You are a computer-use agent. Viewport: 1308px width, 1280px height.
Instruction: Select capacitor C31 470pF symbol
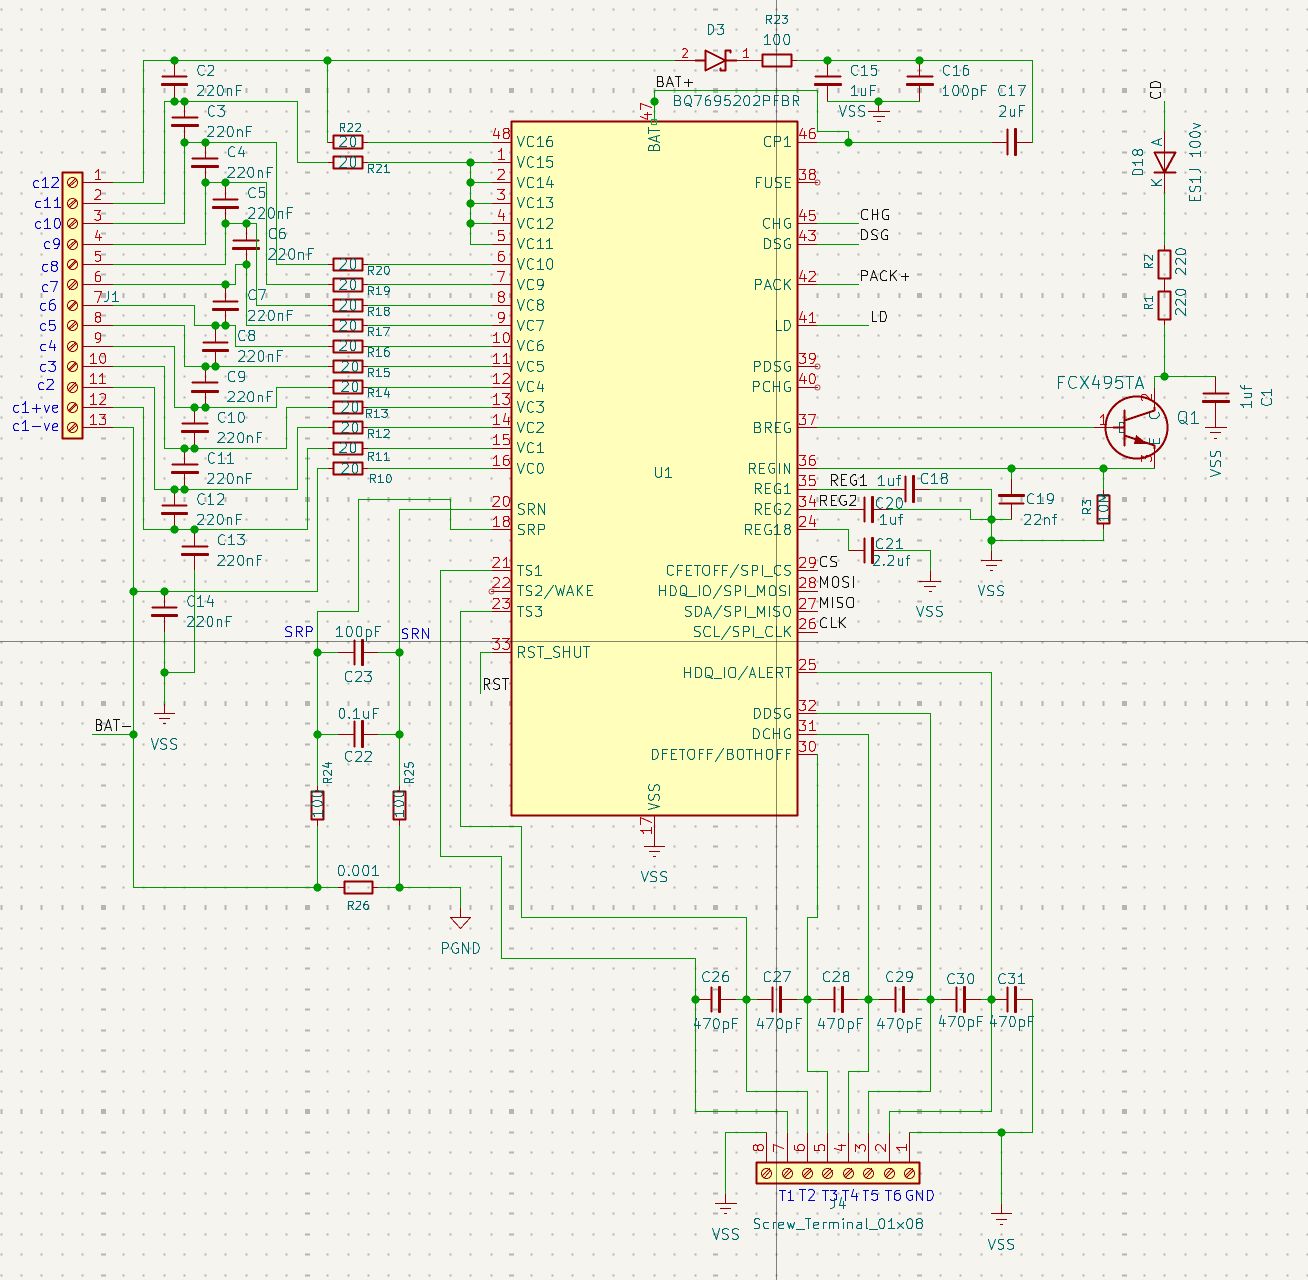pos(1011,999)
